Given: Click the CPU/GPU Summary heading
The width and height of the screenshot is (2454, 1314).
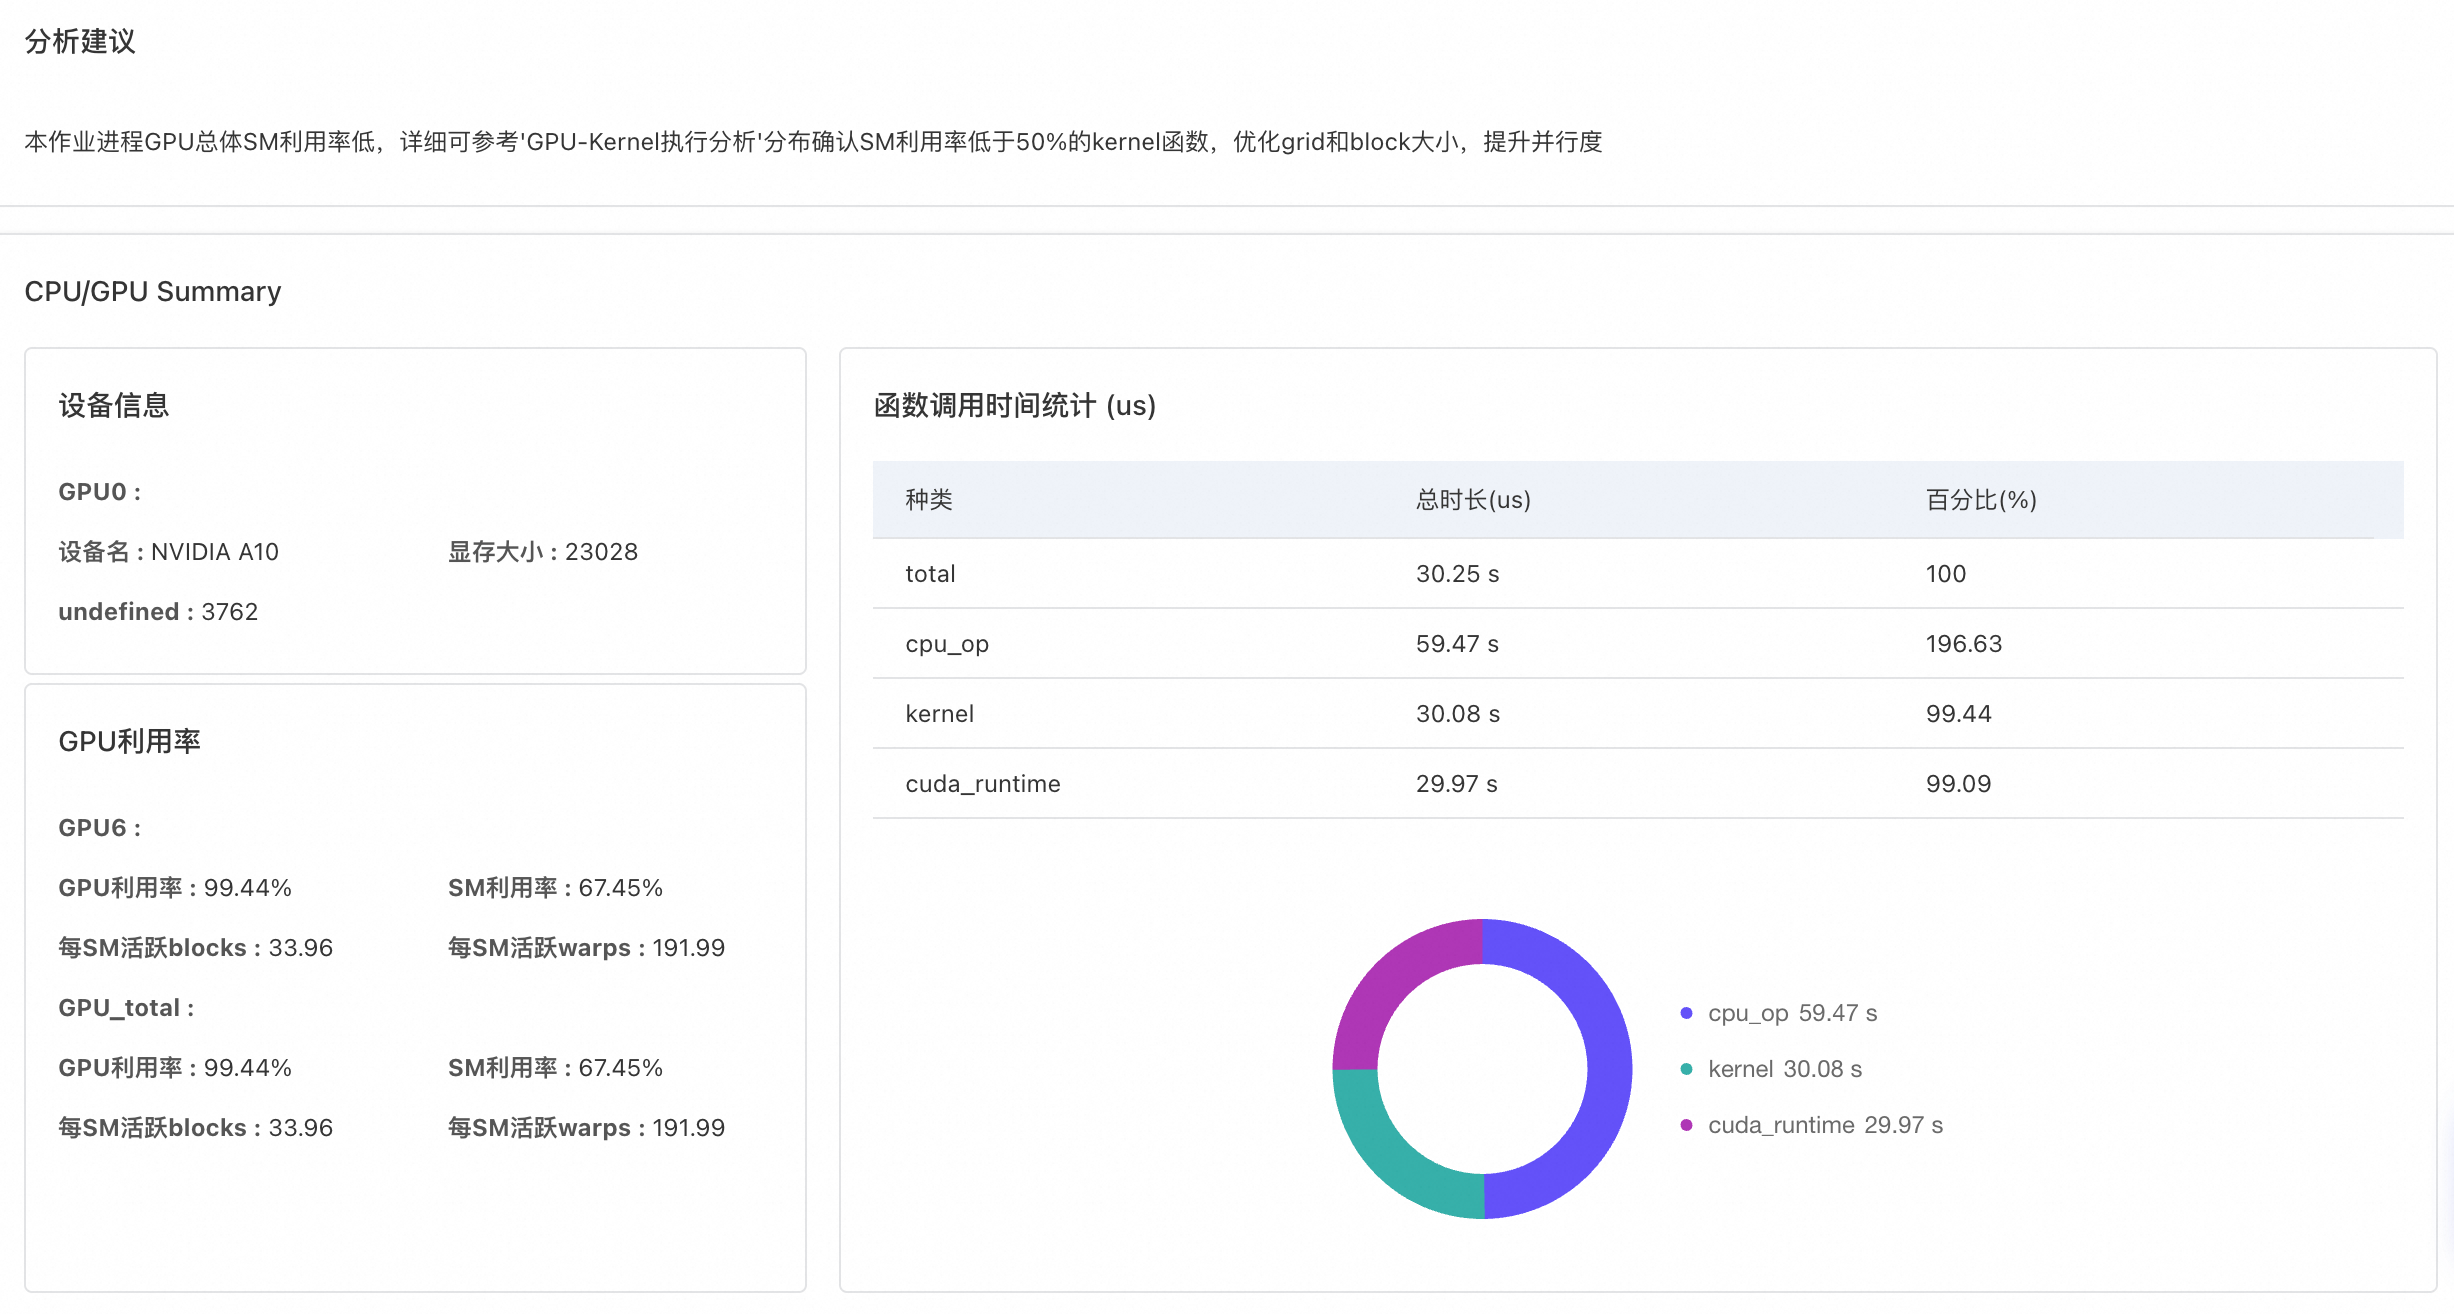Looking at the screenshot, I should (x=153, y=291).
